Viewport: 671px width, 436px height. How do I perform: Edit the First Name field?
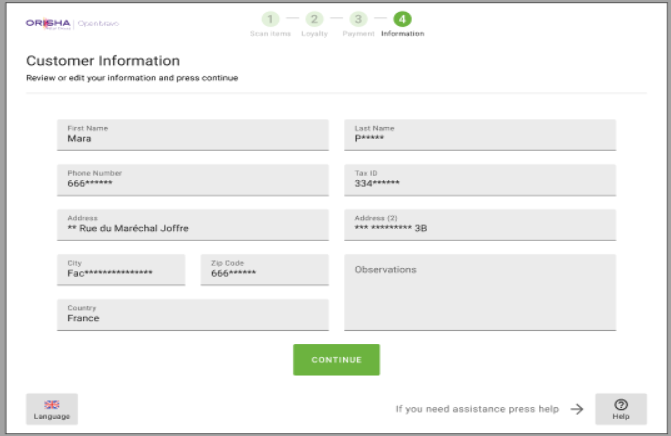click(x=192, y=135)
